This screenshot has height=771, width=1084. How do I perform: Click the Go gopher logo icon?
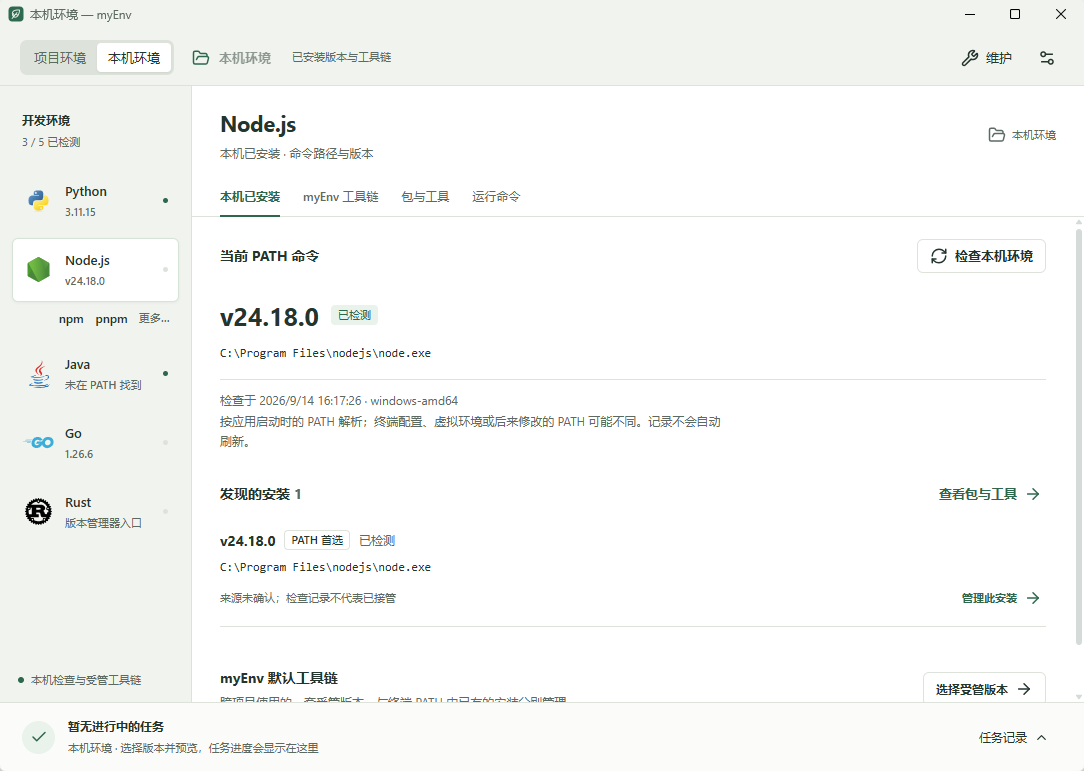(39, 443)
